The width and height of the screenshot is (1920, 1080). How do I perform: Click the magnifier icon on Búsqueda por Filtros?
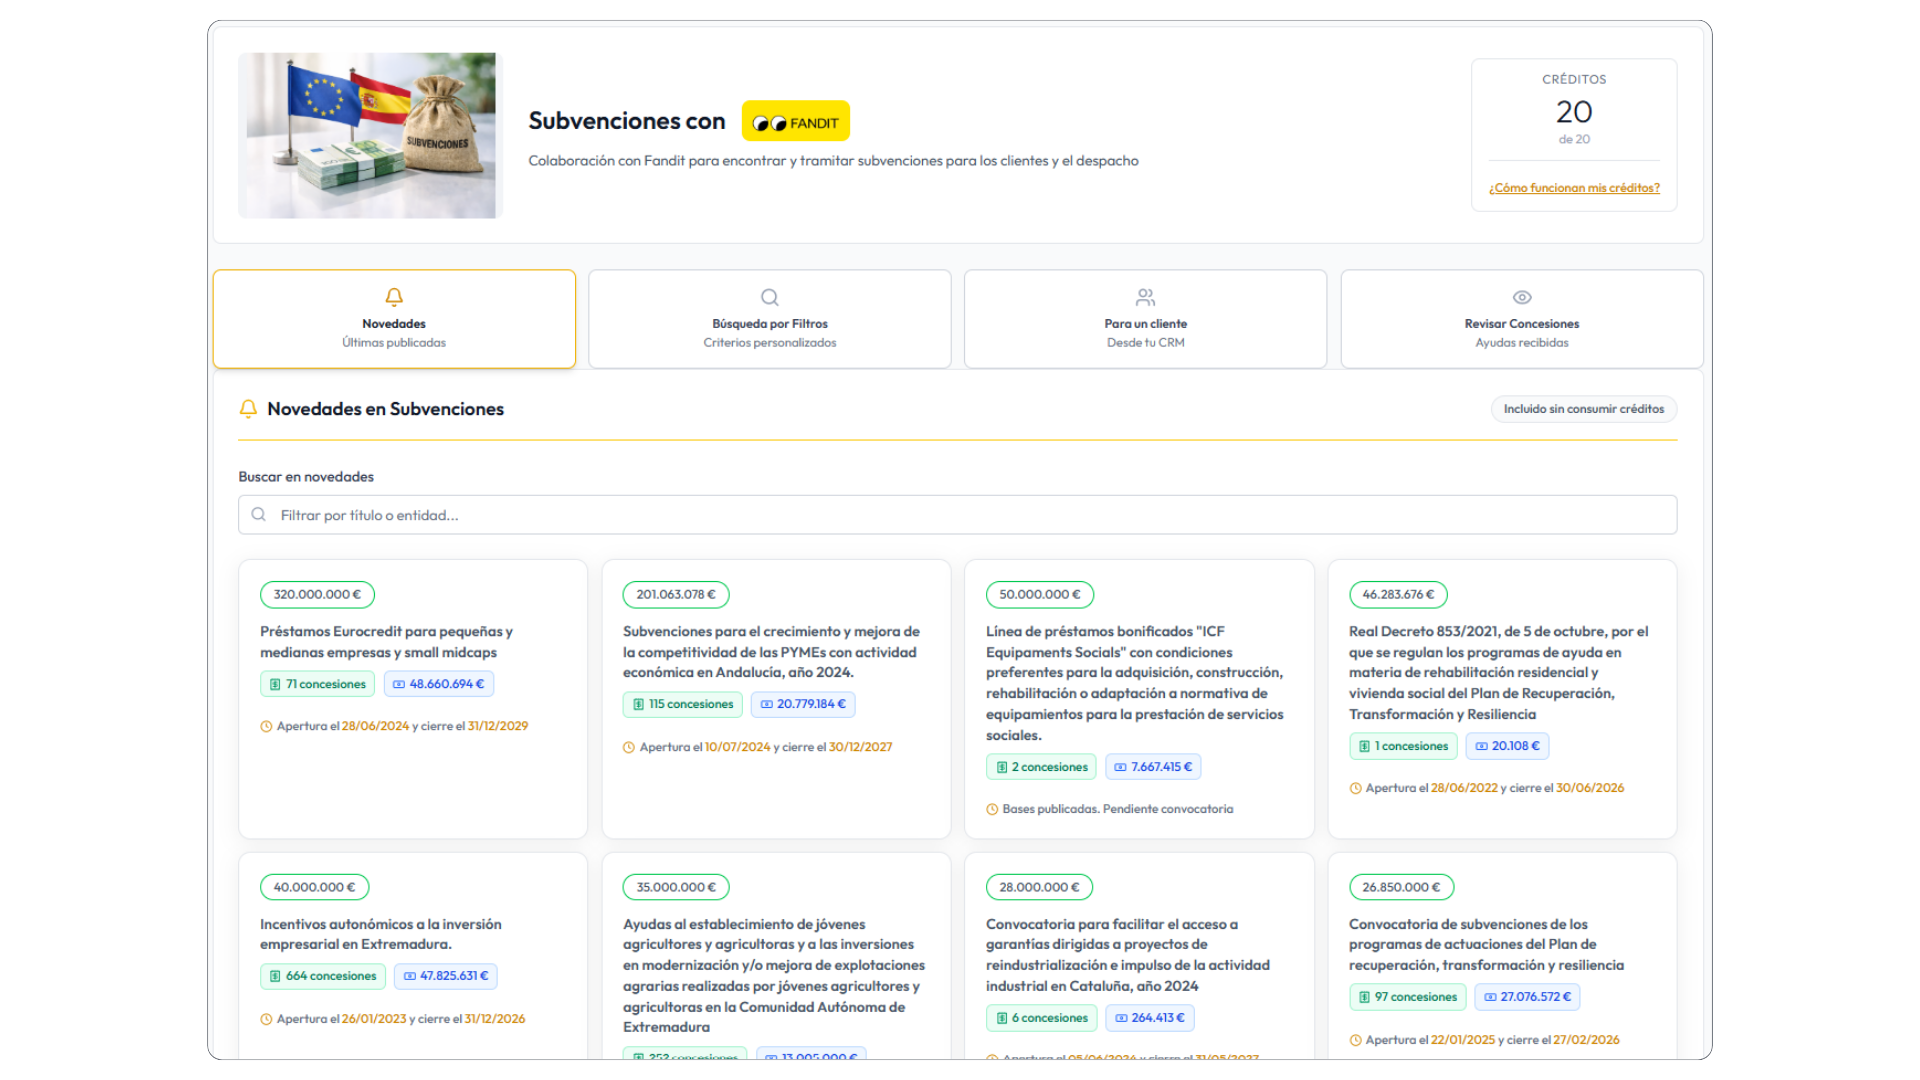tap(769, 297)
